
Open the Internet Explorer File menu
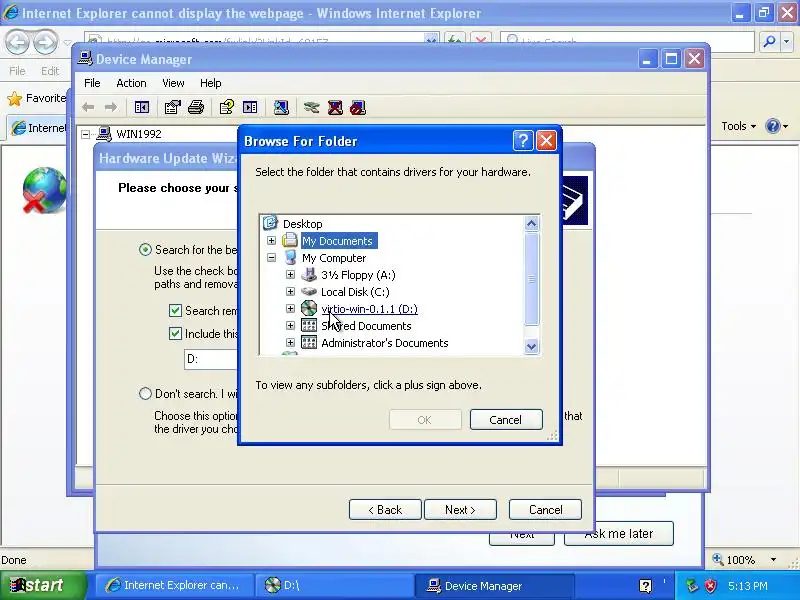pyautogui.click(x=17, y=71)
